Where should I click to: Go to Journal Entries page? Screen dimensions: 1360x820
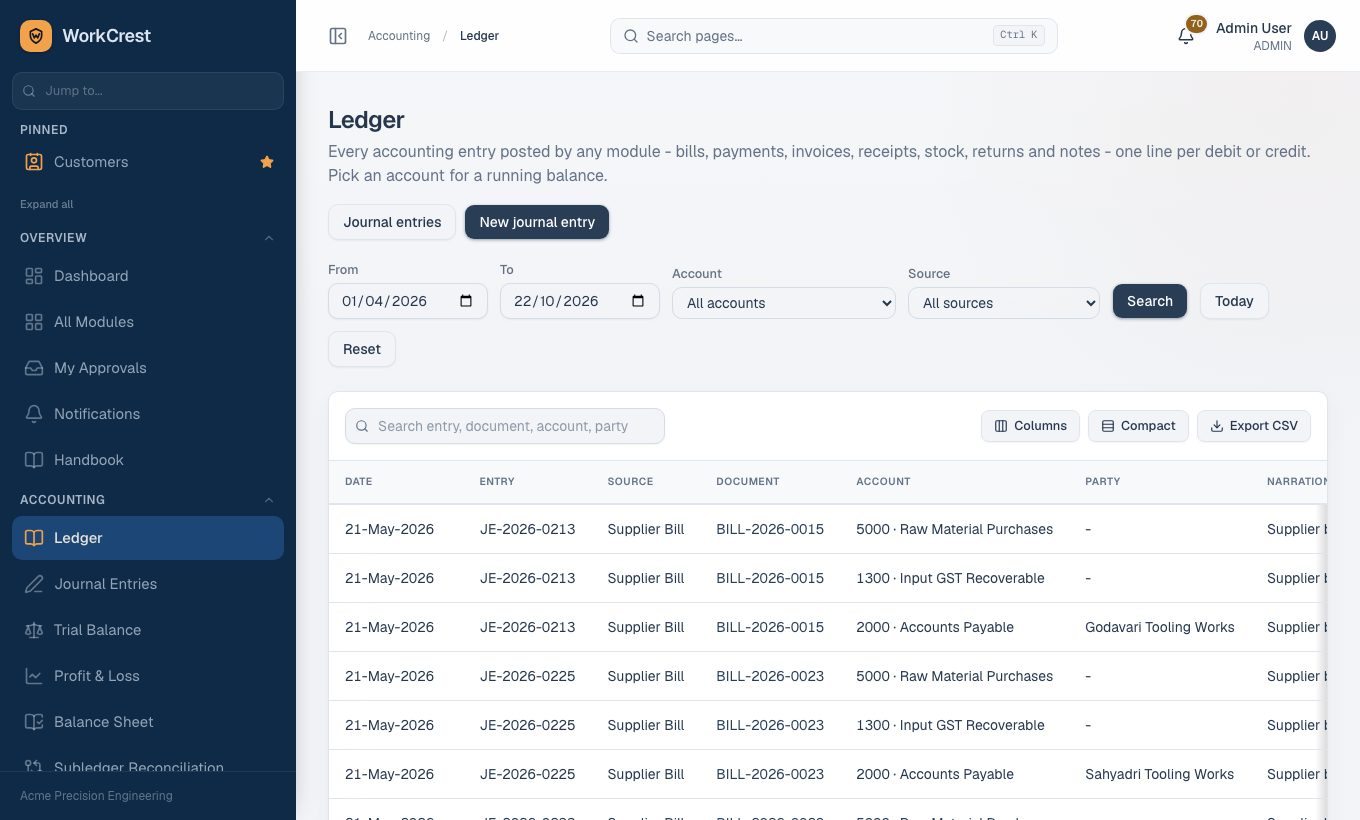pyautogui.click(x=148, y=584)
